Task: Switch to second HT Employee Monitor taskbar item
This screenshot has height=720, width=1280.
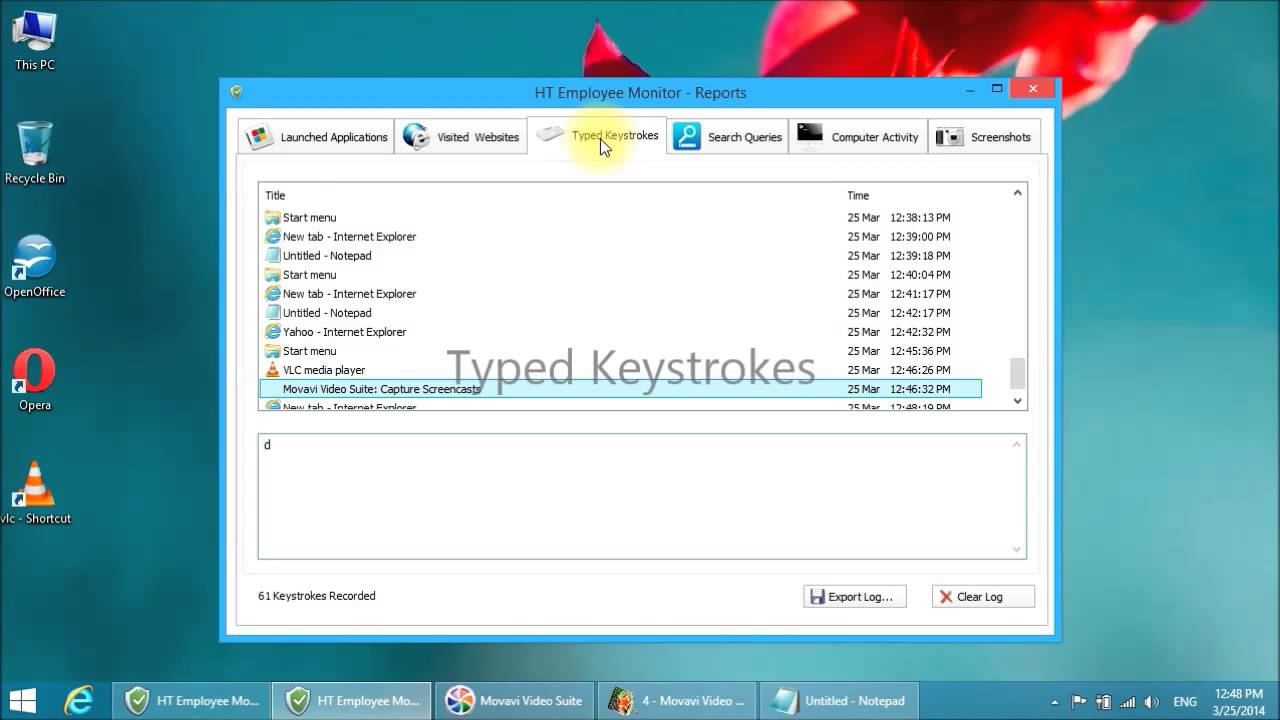Action: pos(352,701)
